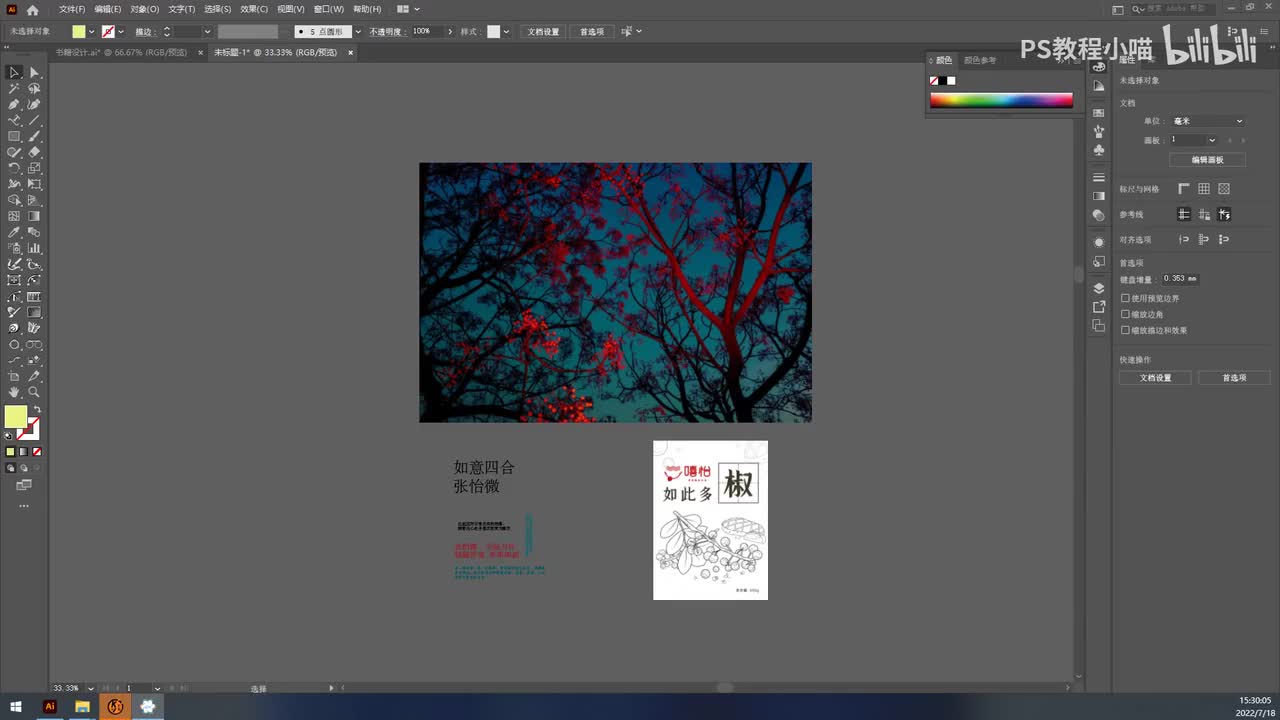The width and height of the screenshot is (1280, 720).
Task: Select the Paintbrush tool
Action: pos(34,136)
